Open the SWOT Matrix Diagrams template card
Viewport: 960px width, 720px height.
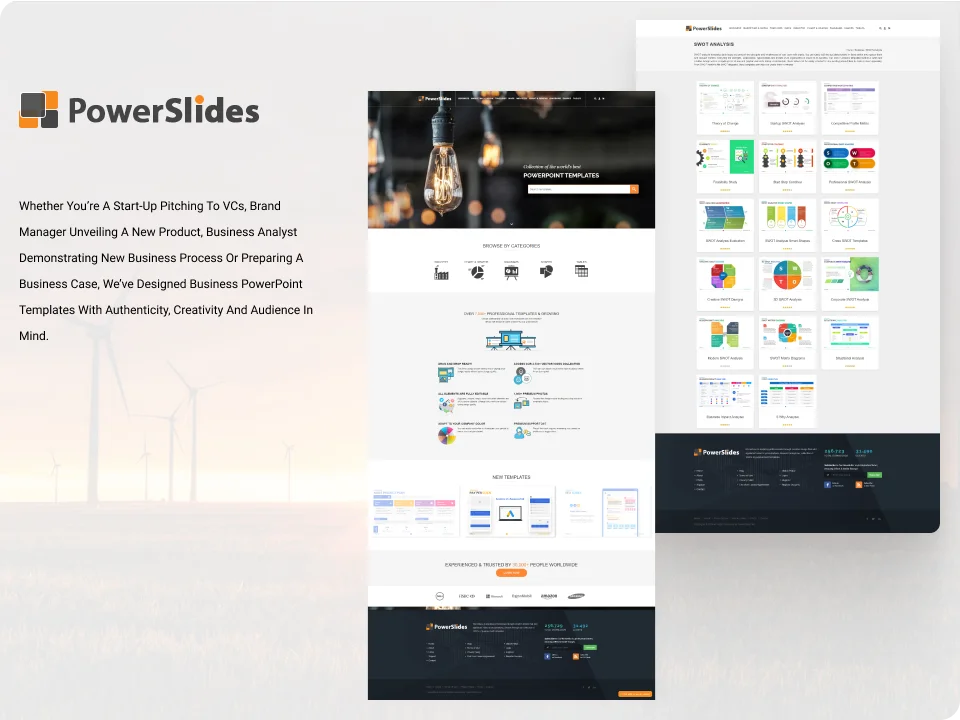pyautogui.click(x=787, y=343)
